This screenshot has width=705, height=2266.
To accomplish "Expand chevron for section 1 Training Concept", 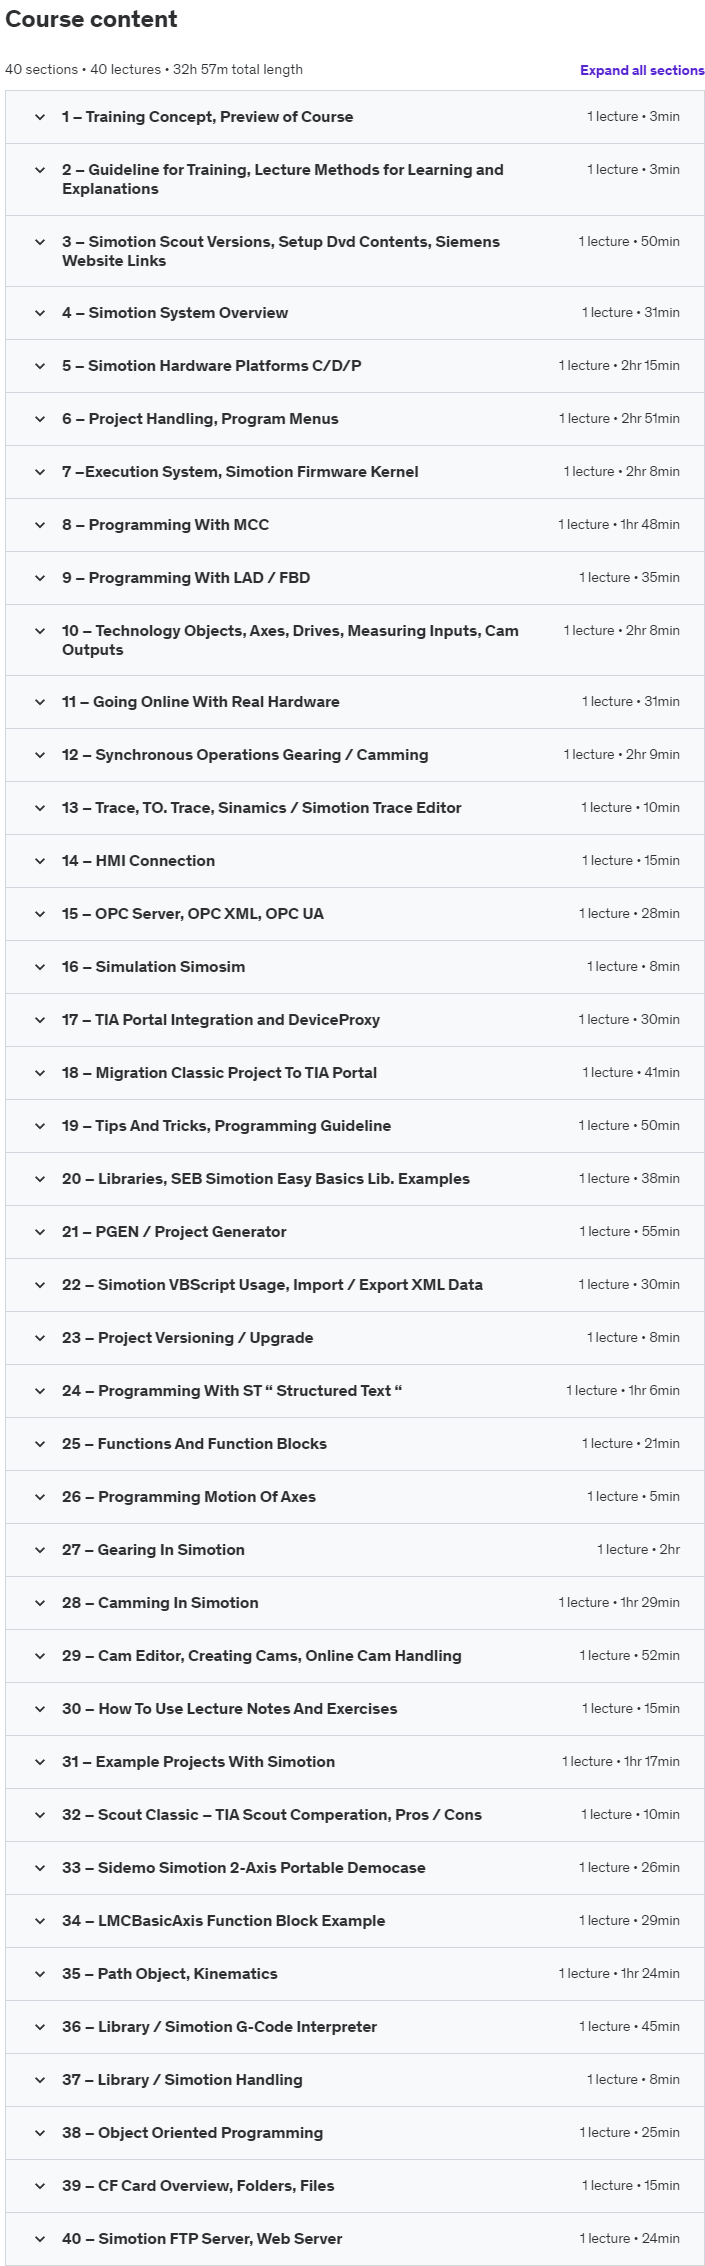I will (x=40, y=117).
